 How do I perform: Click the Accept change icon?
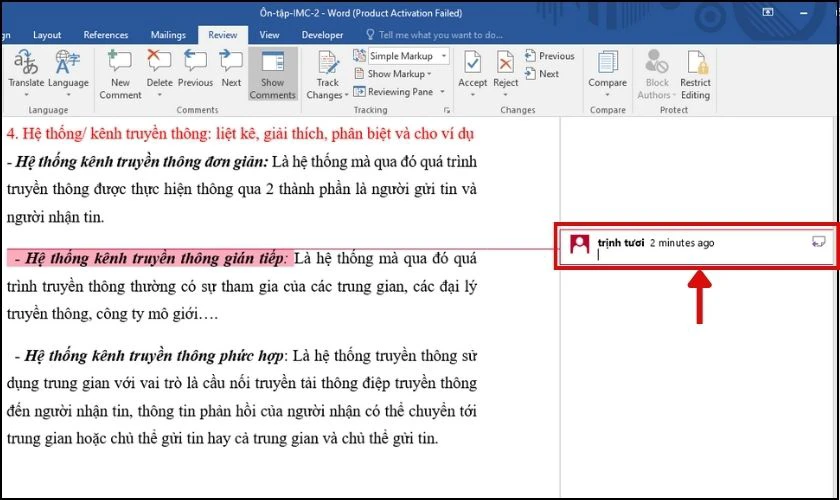[x=472, y=62]
